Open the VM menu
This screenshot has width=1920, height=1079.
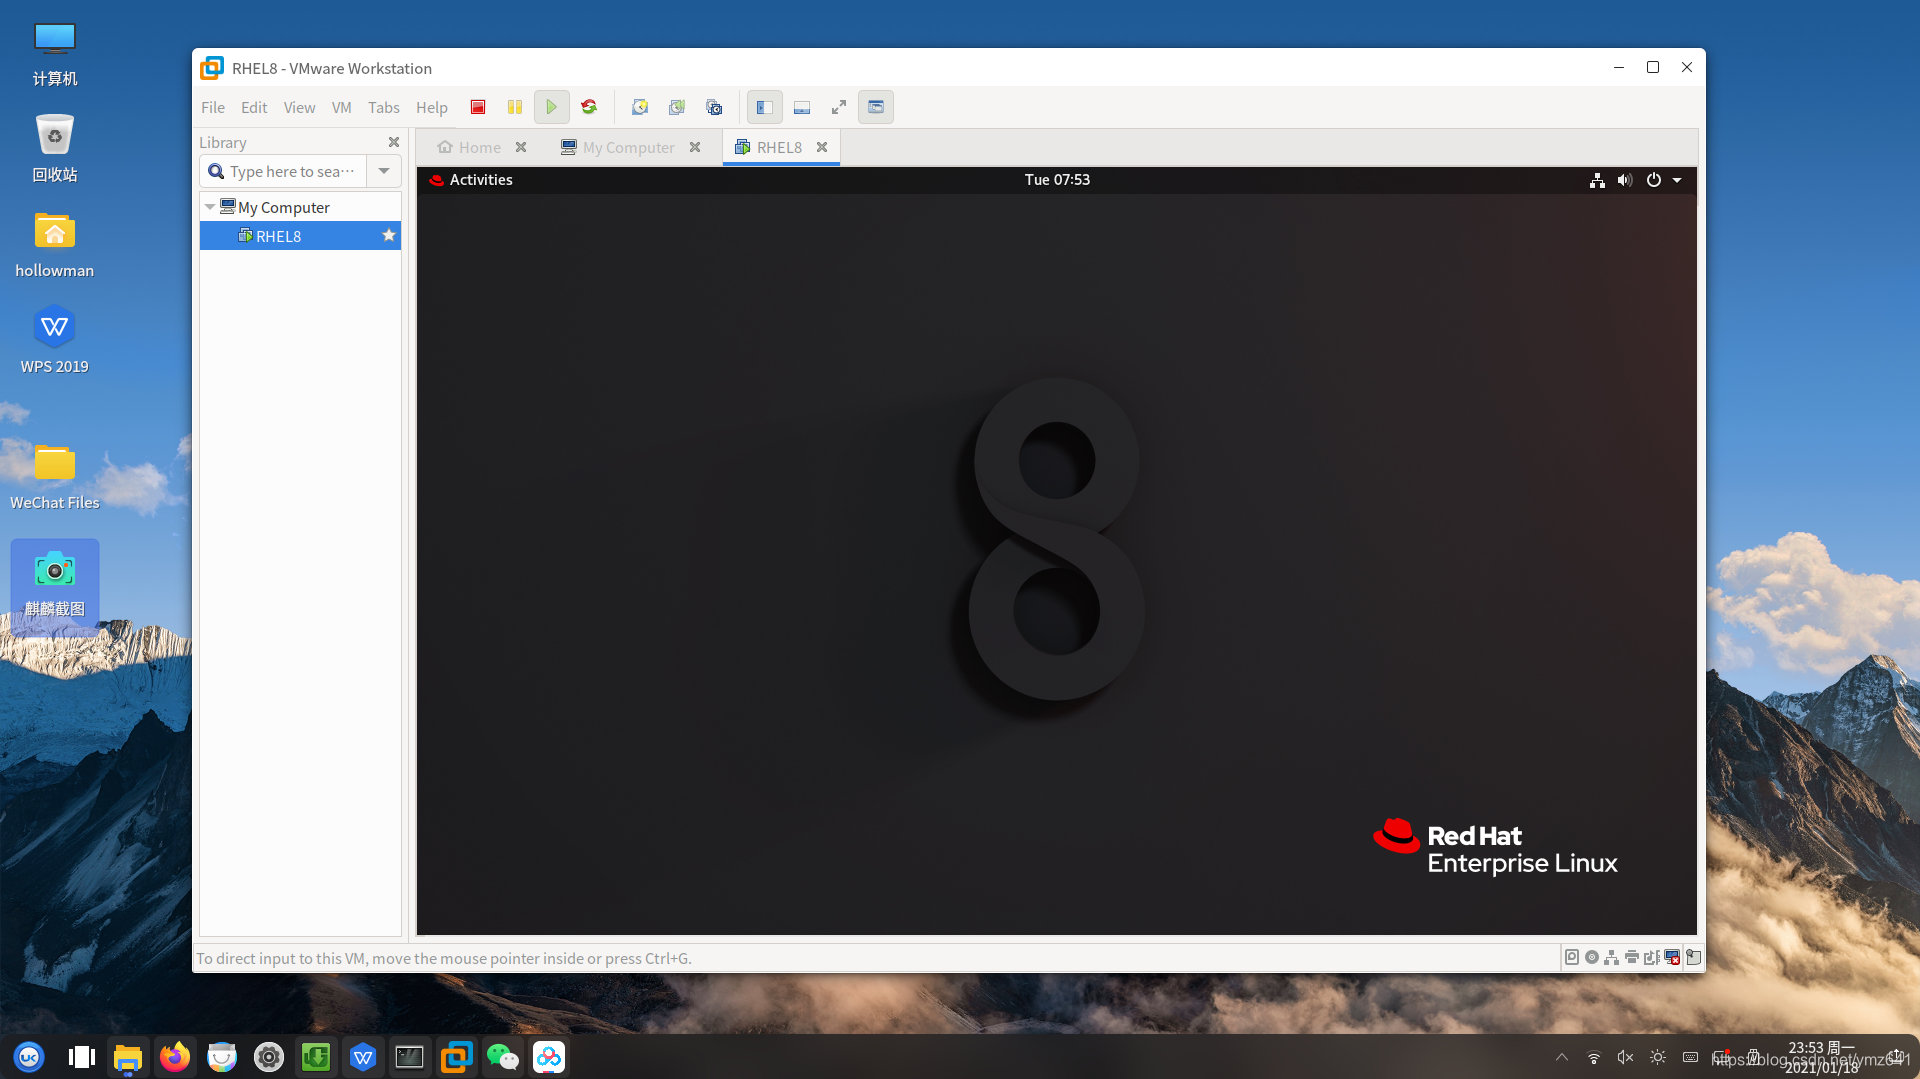pos(341,107)
